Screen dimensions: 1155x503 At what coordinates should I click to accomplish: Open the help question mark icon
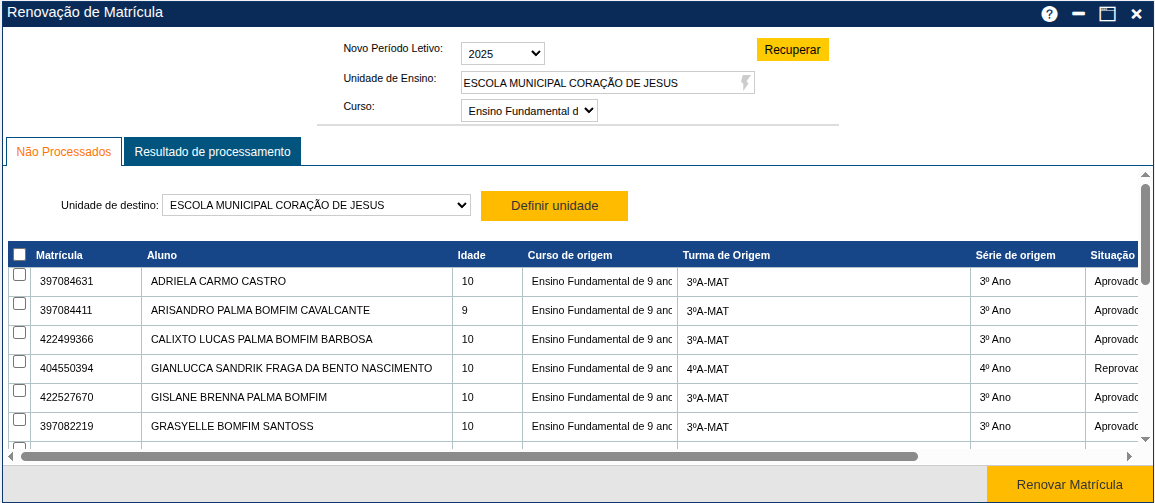click(x=1049, y=14)
